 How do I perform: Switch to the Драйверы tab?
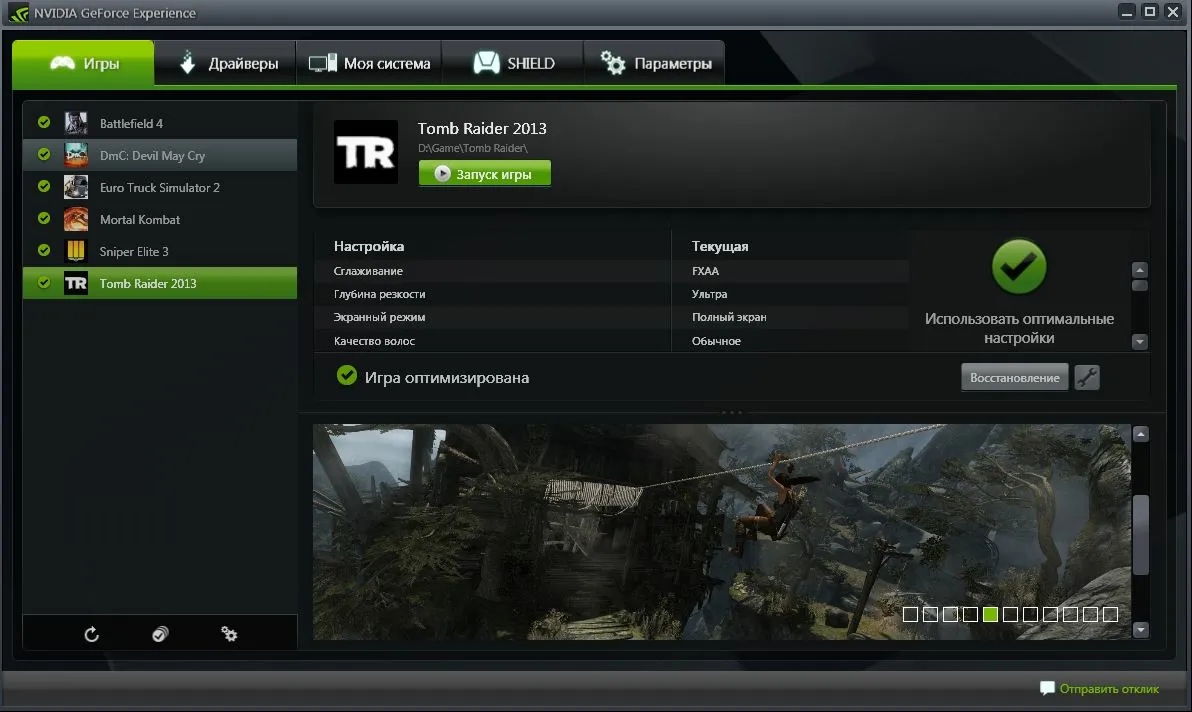[x=226, y=63]
